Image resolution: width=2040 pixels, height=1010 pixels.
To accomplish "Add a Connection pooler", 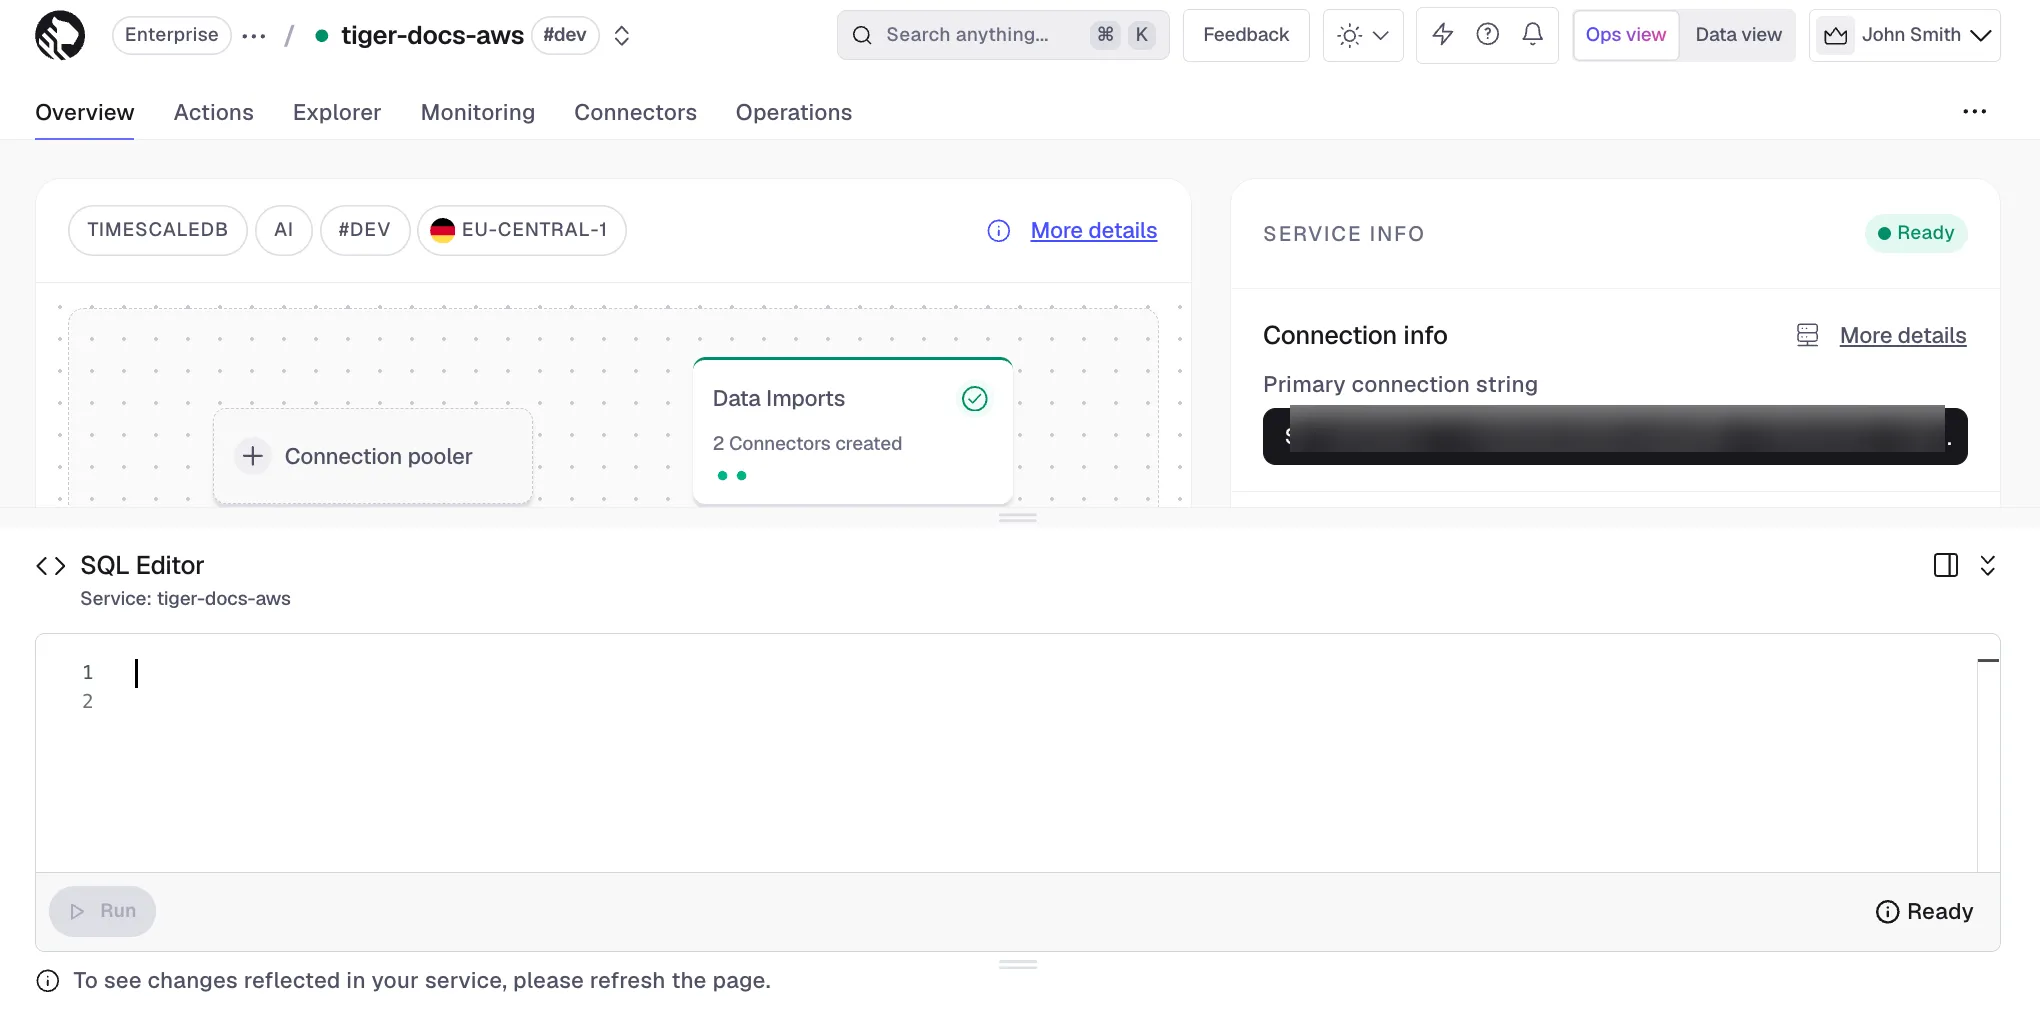I will (x=373, y=456).
